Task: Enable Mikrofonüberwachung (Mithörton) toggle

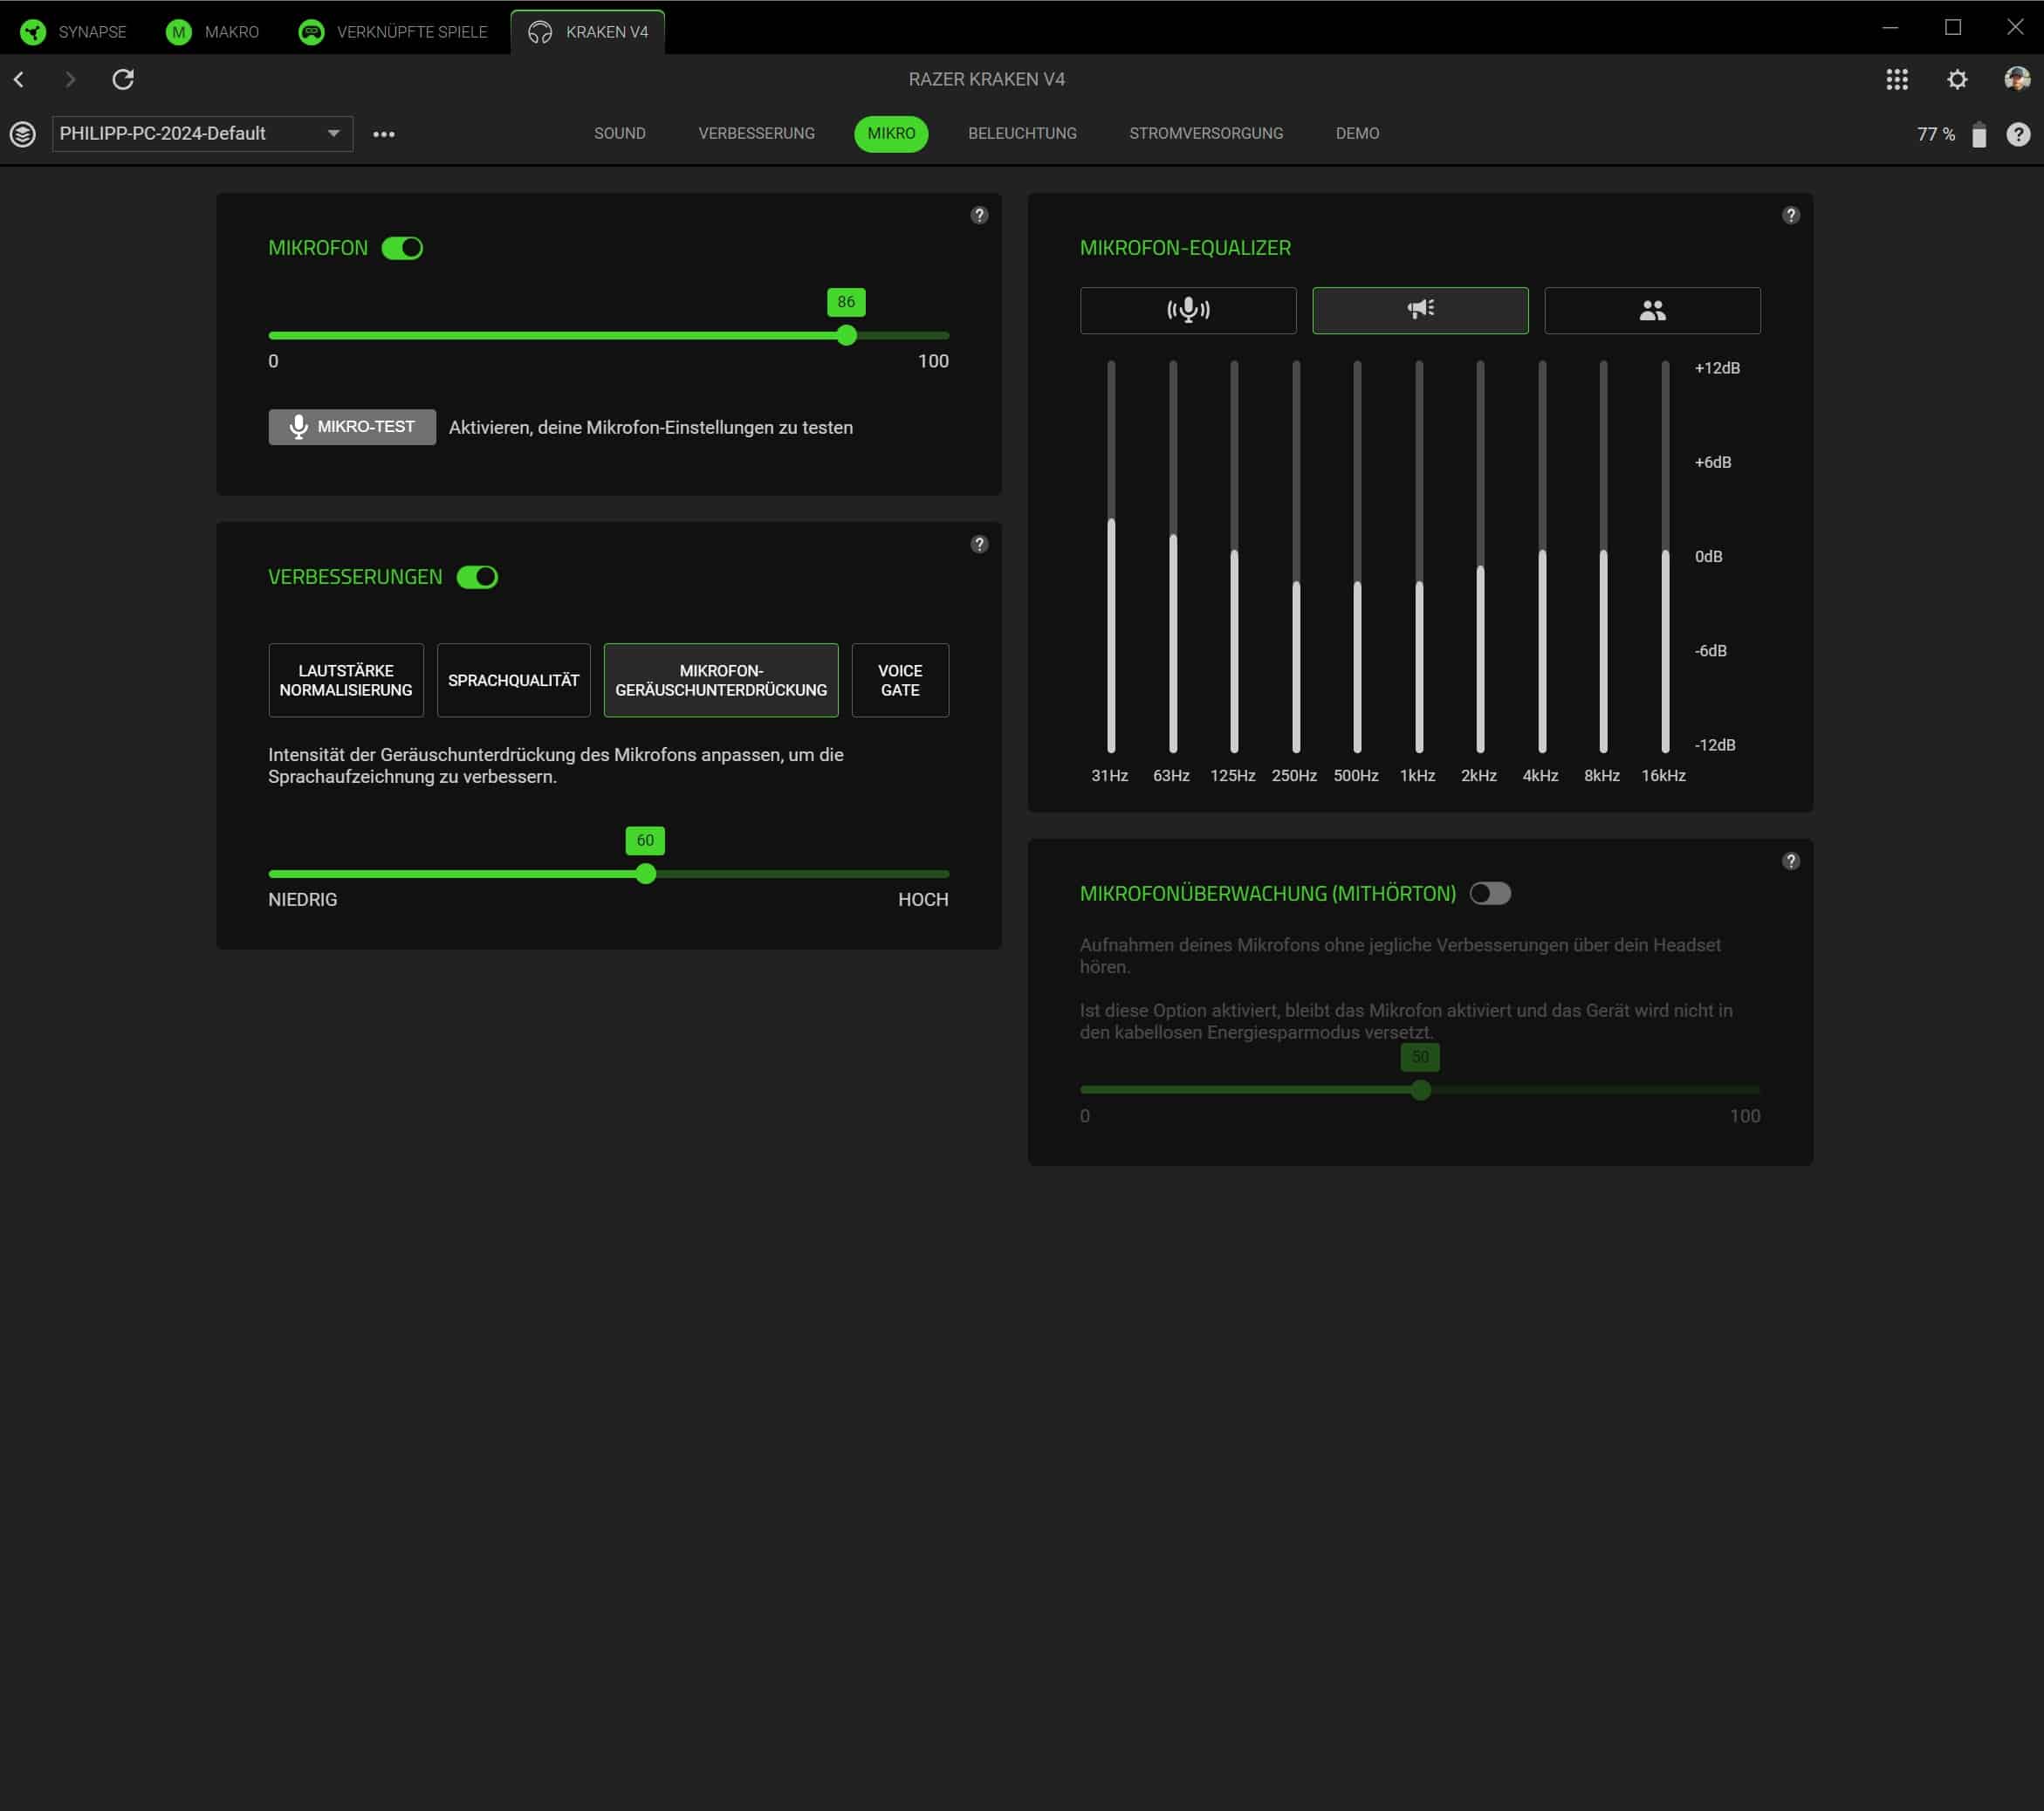Action: coord(1489,893)
